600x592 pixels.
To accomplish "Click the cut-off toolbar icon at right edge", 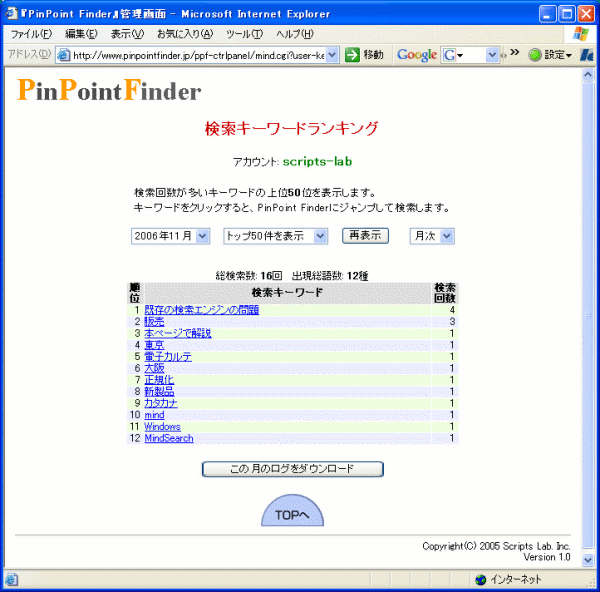I will 586,55.
